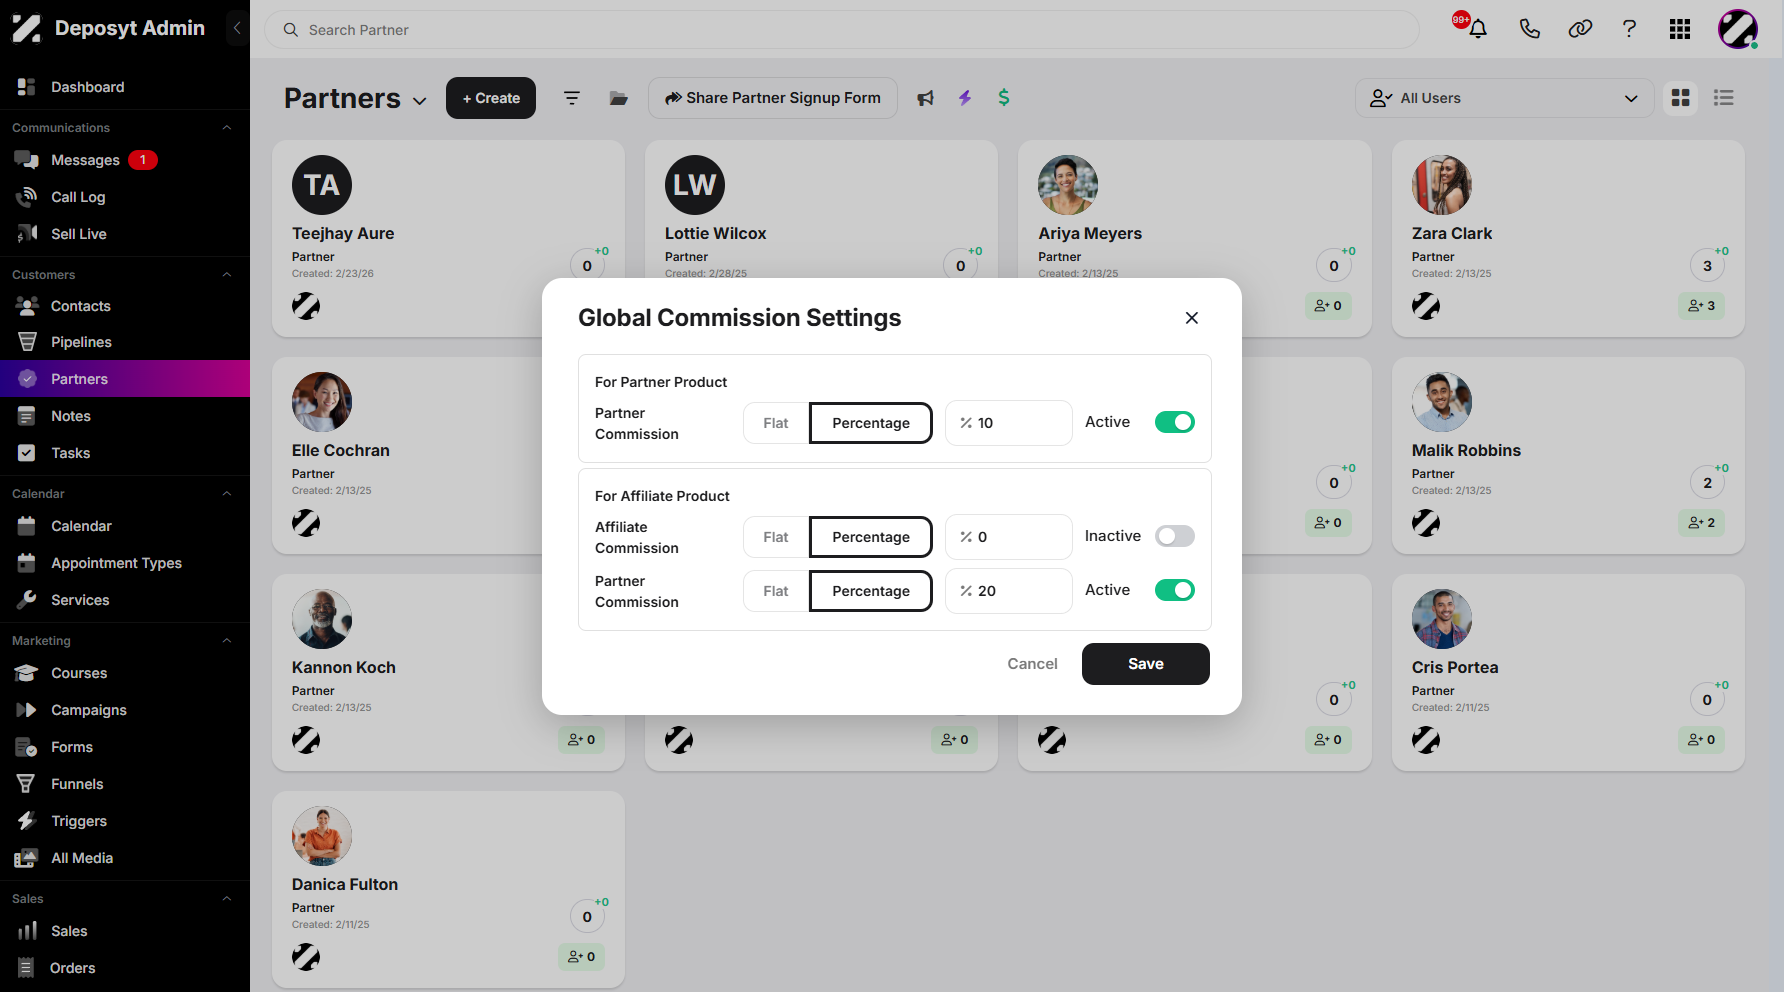Image resolution: width=1784 pixels, height=992 pixels.
Task: Collapse the sidebar with the arrow icon
Action: pos(237,28)
